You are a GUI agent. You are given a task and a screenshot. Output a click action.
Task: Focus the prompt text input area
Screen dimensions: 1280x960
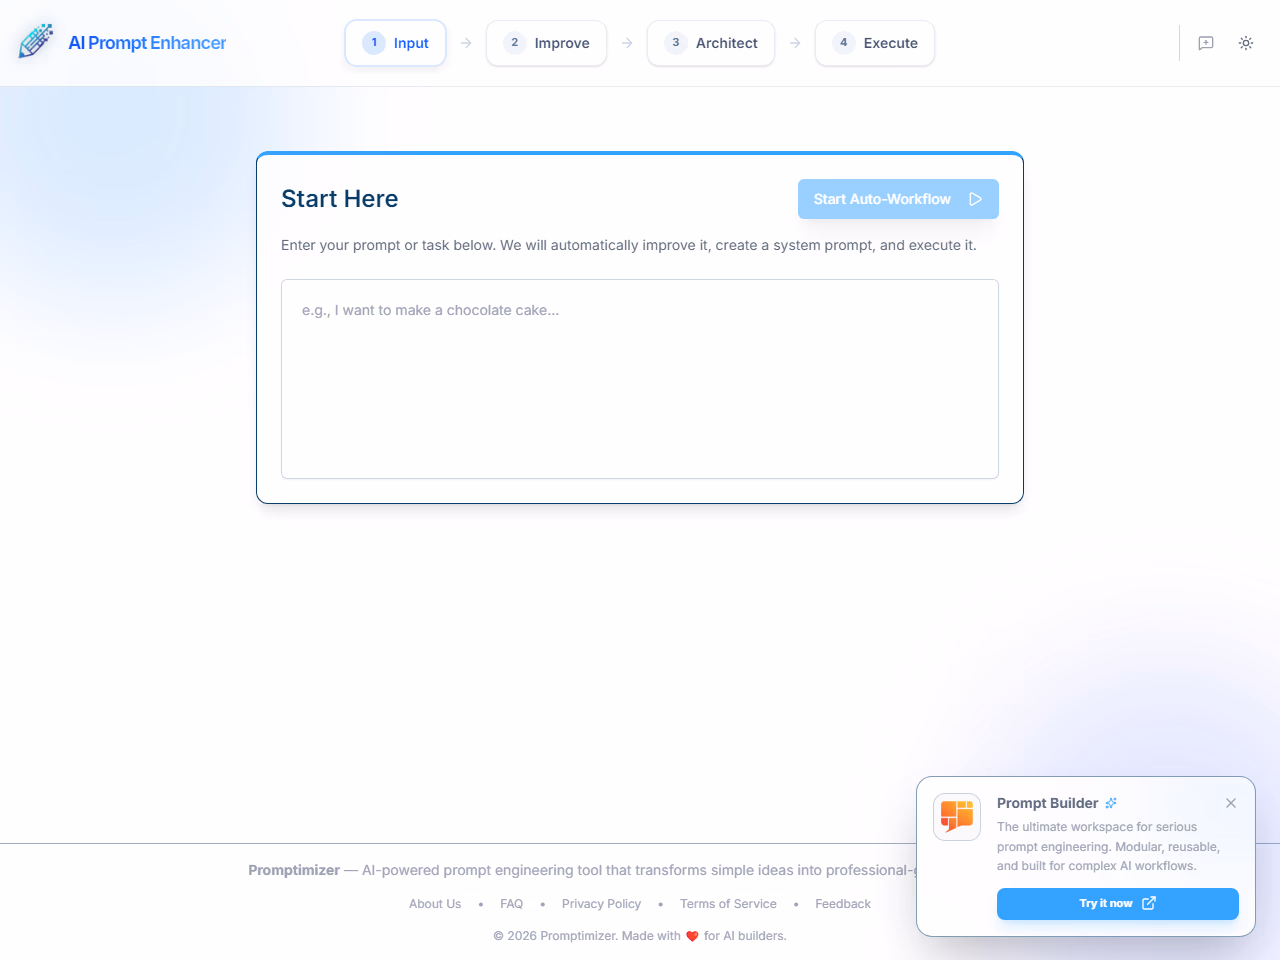[640, 379]
